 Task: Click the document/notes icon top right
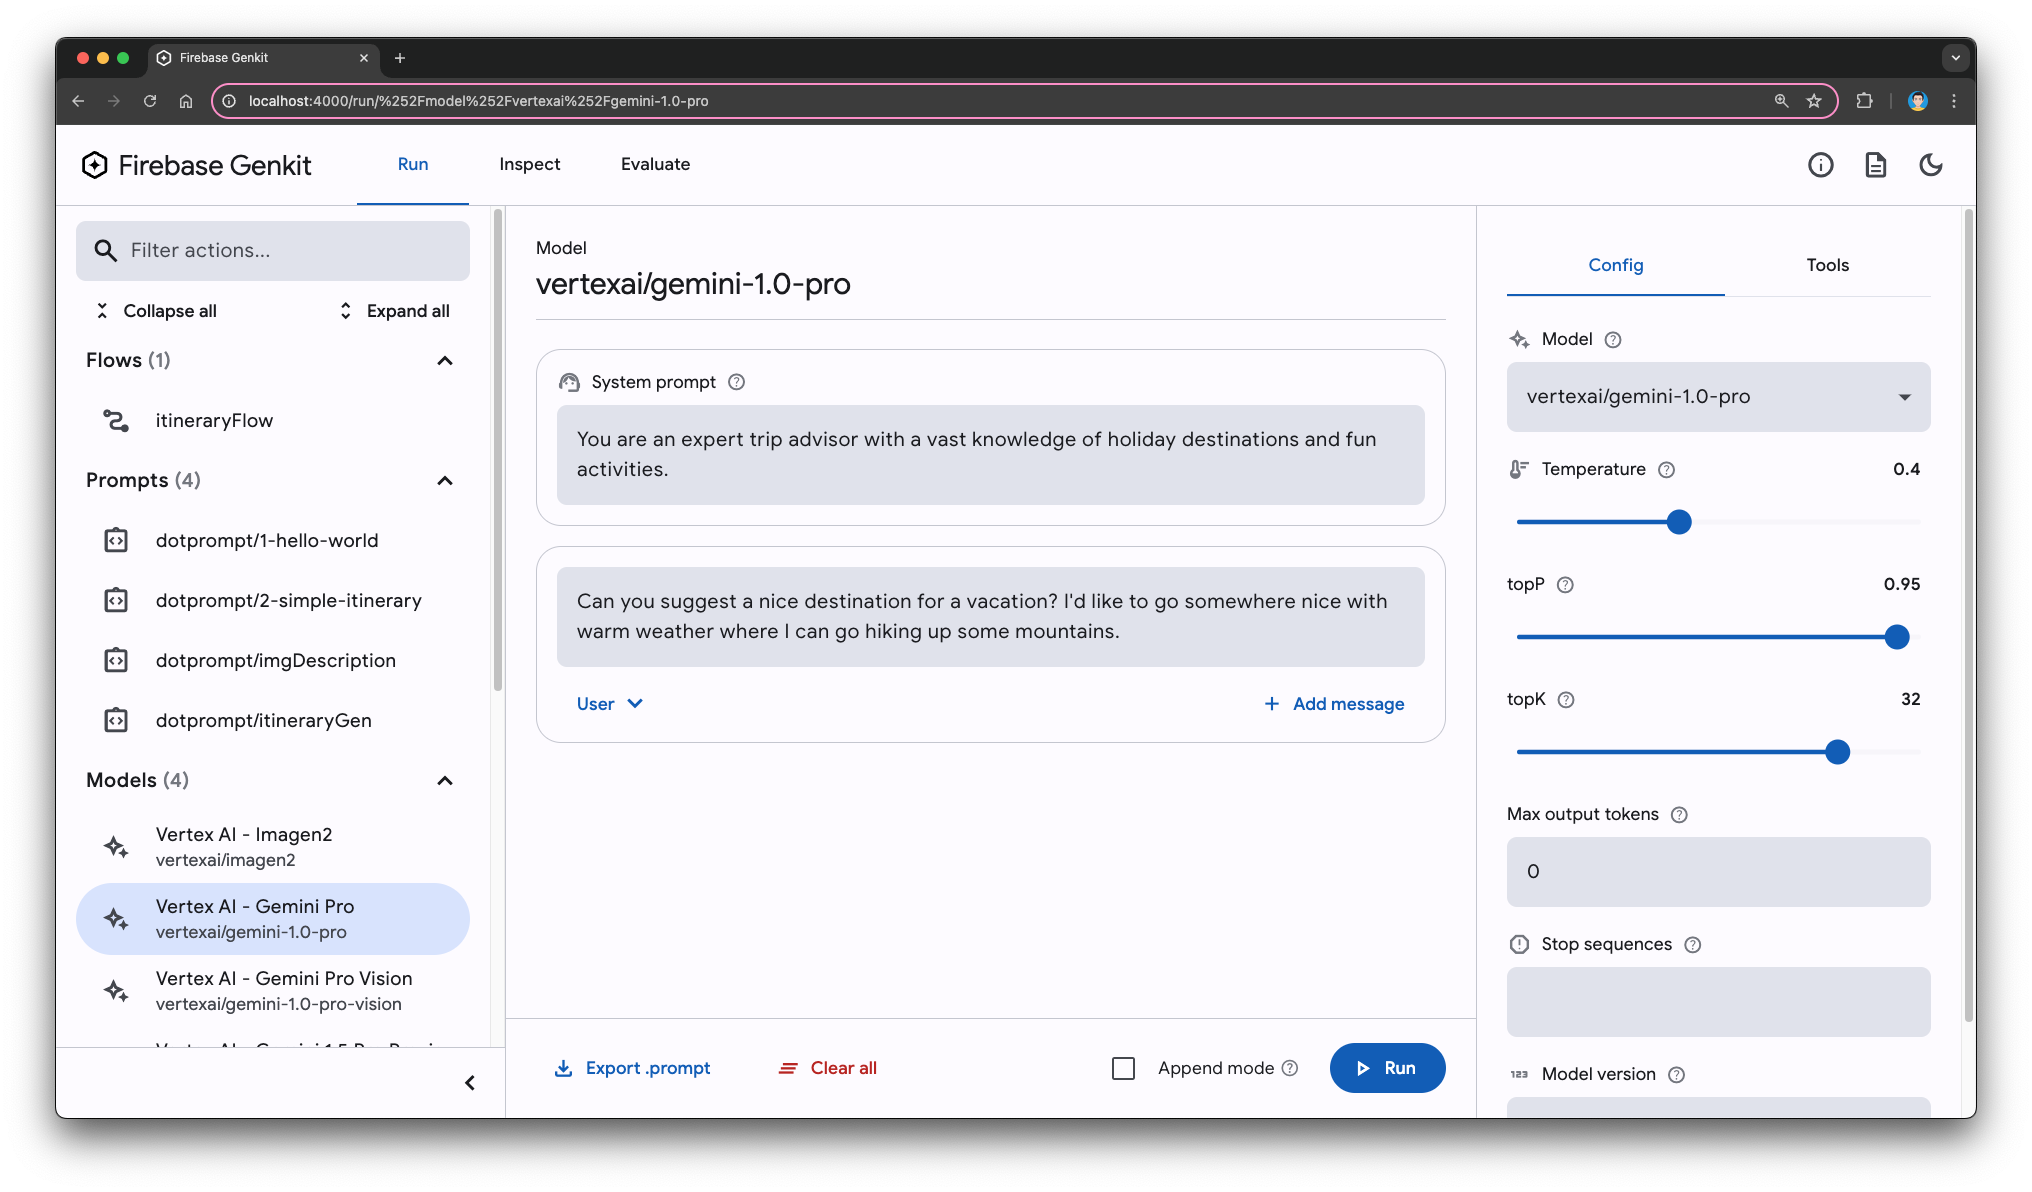[x=1874, y=165]
